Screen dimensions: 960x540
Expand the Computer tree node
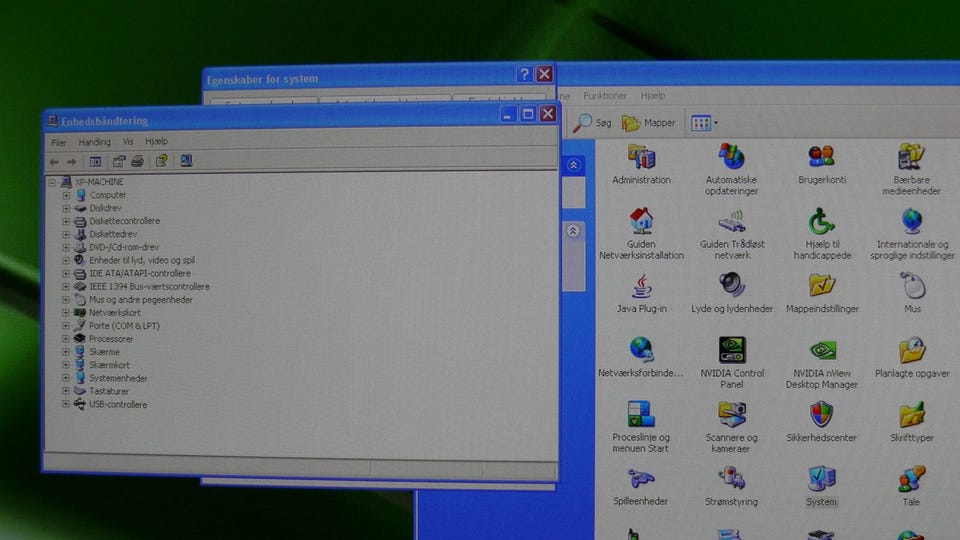tap(66, 195)
